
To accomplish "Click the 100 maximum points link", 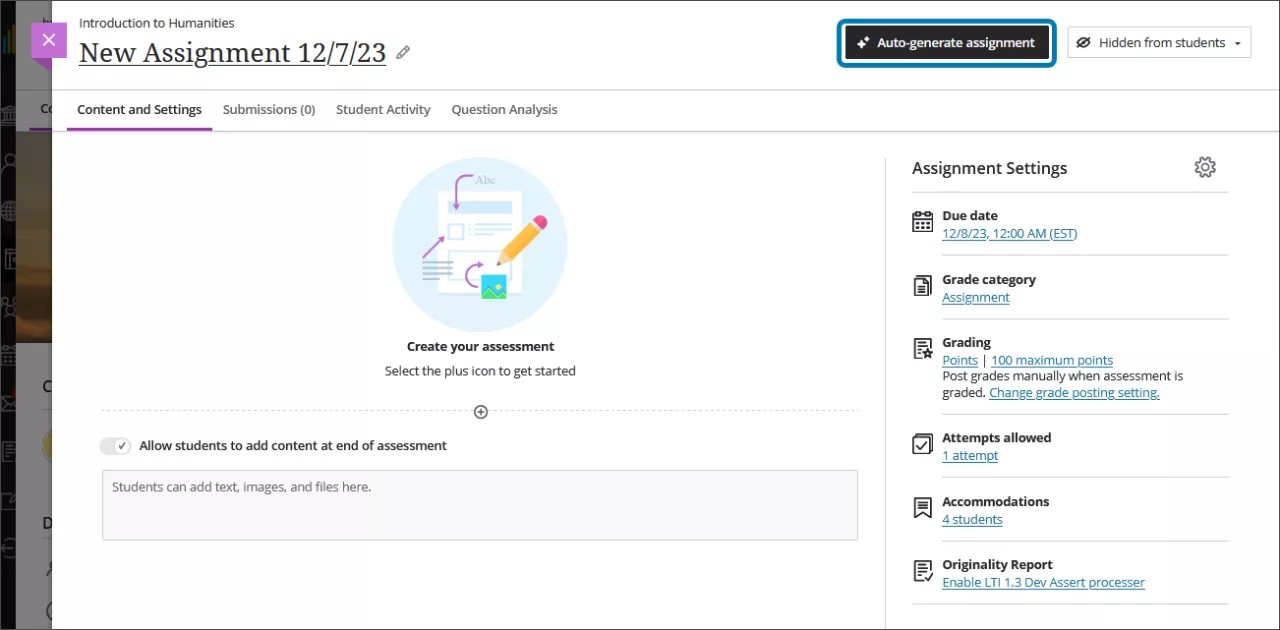I will [x=1051, y=359].
